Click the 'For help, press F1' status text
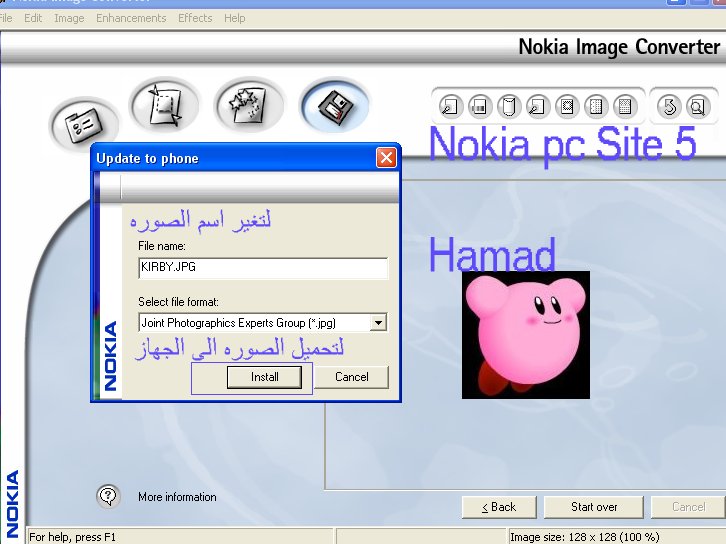Viewport: 726px width, 544px height. click(x=72, y=537)
